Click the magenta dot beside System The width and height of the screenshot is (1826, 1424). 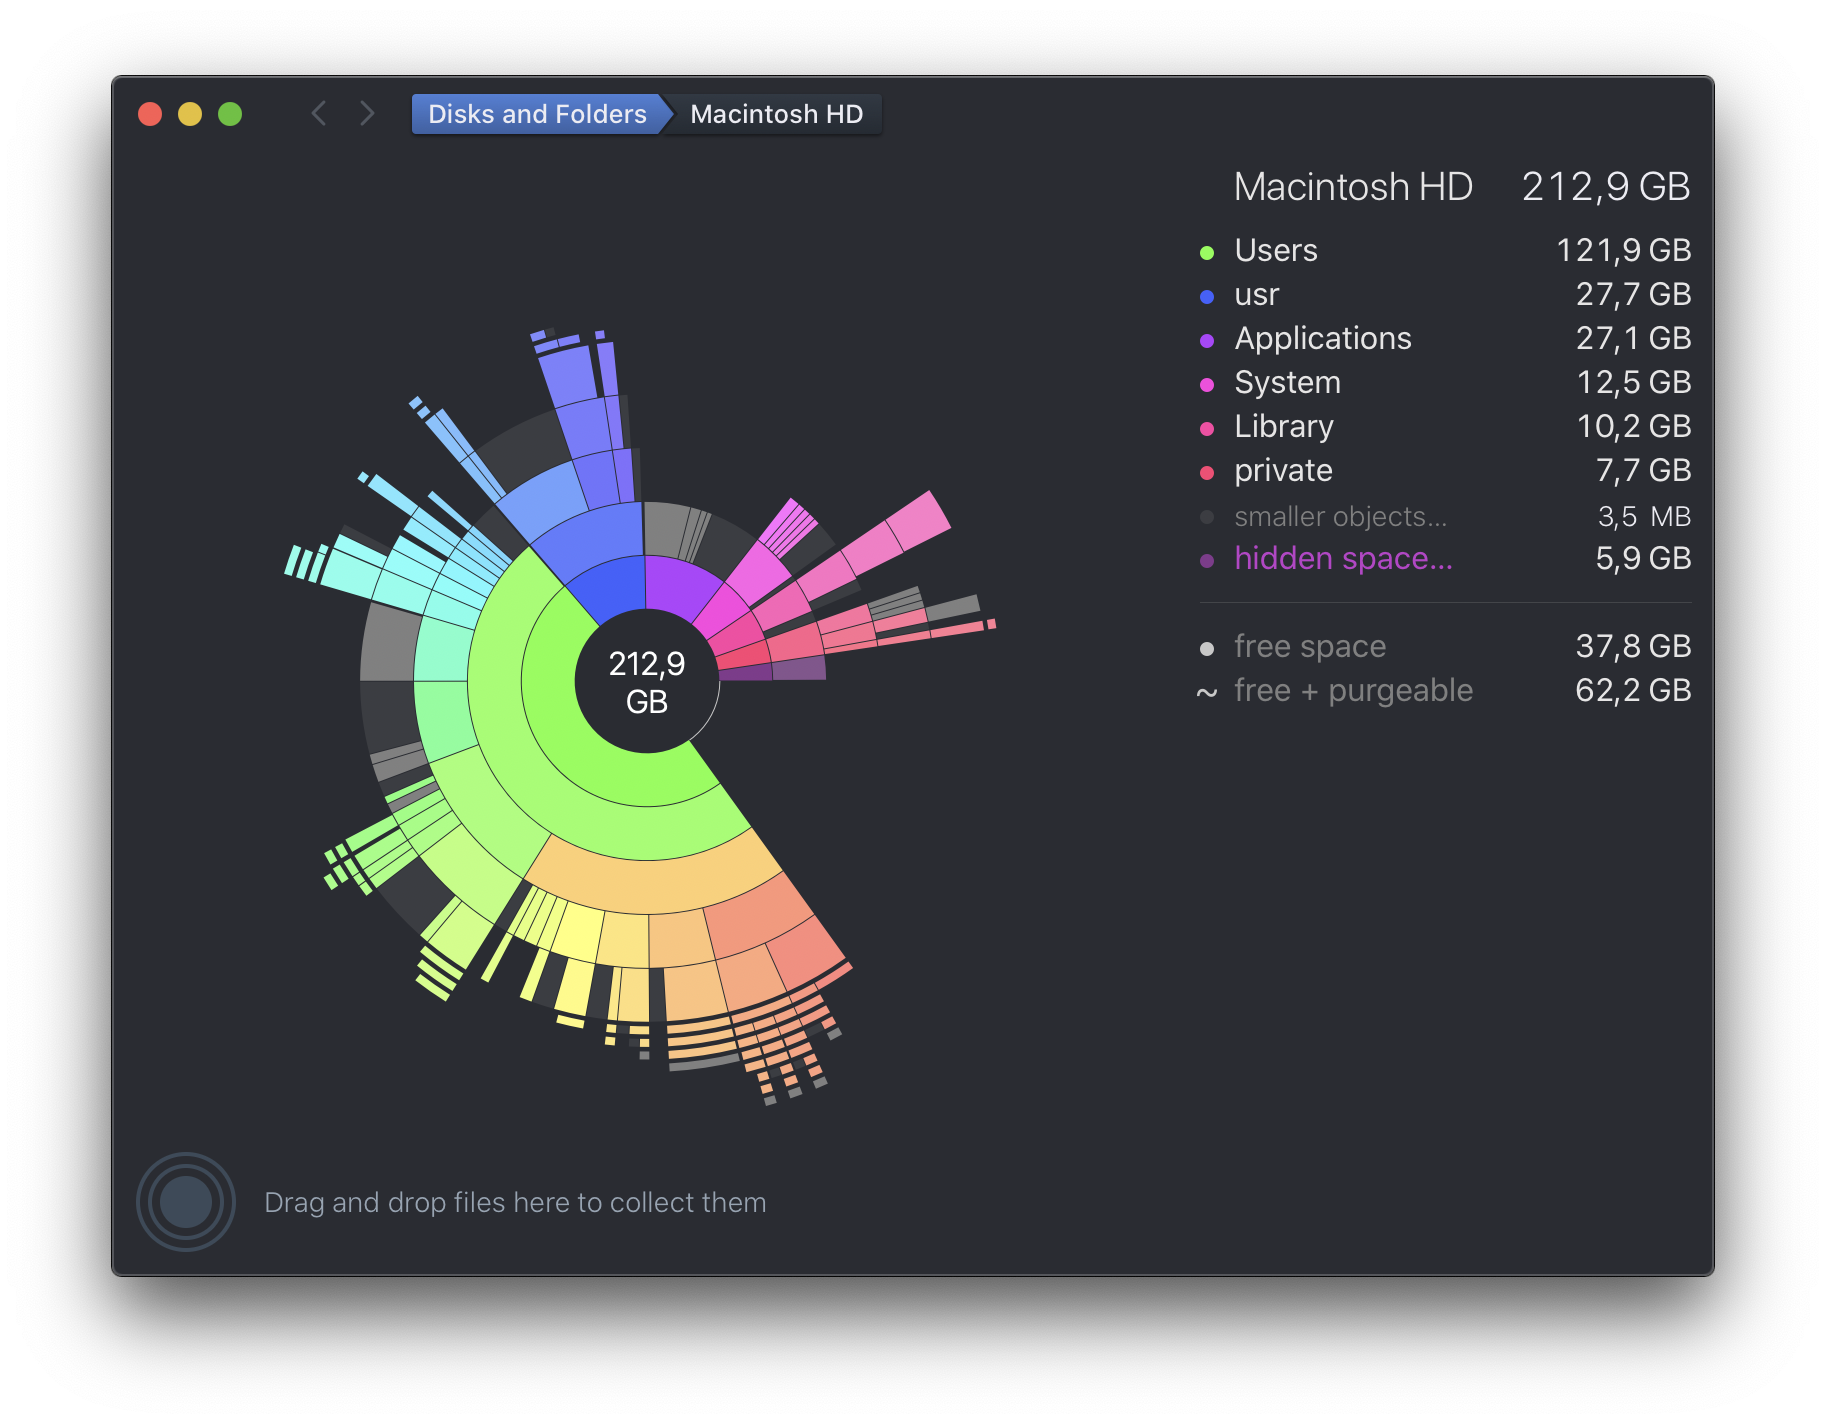(1207, 384)
